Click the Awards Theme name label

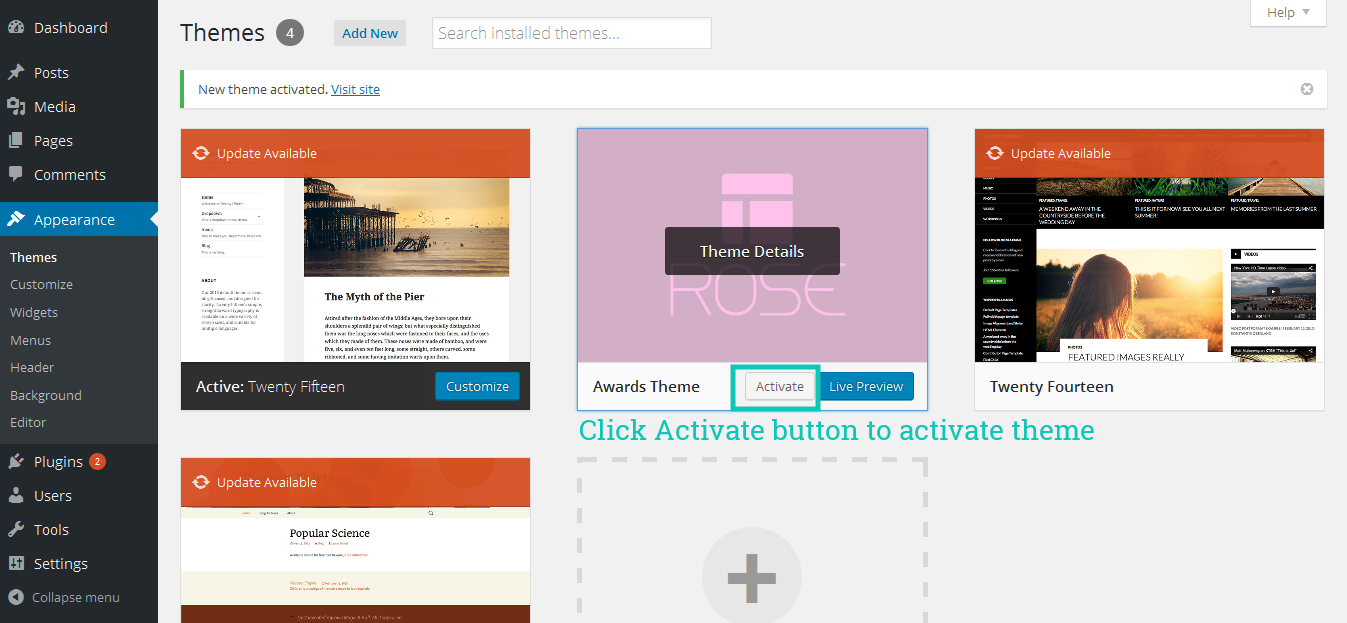click(646, 386)
